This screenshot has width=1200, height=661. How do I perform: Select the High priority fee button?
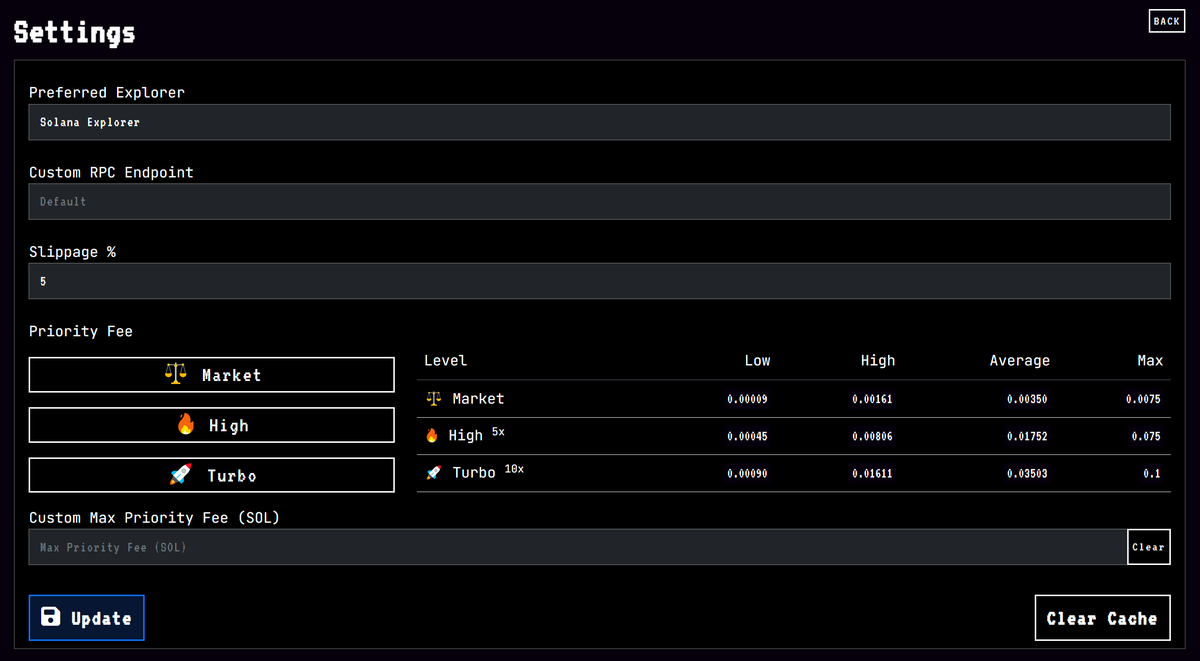[212, 425]
